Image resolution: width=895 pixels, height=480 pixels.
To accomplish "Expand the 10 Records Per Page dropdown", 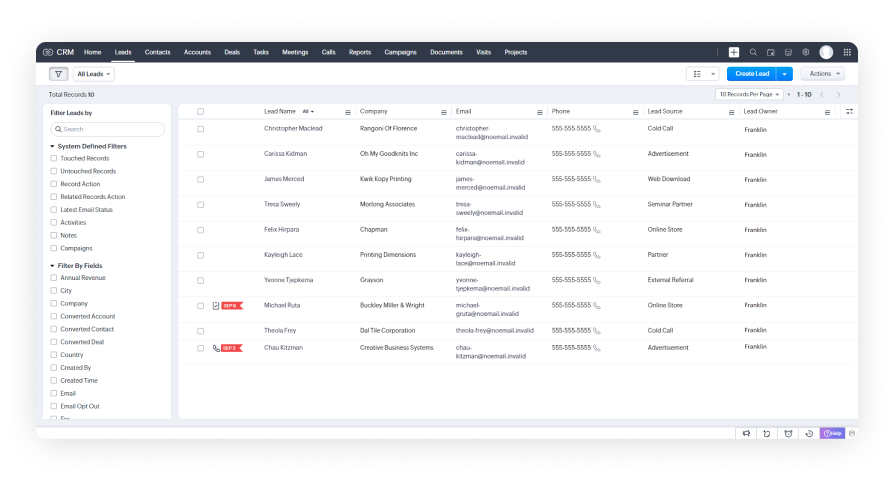I will click(750, 94).
